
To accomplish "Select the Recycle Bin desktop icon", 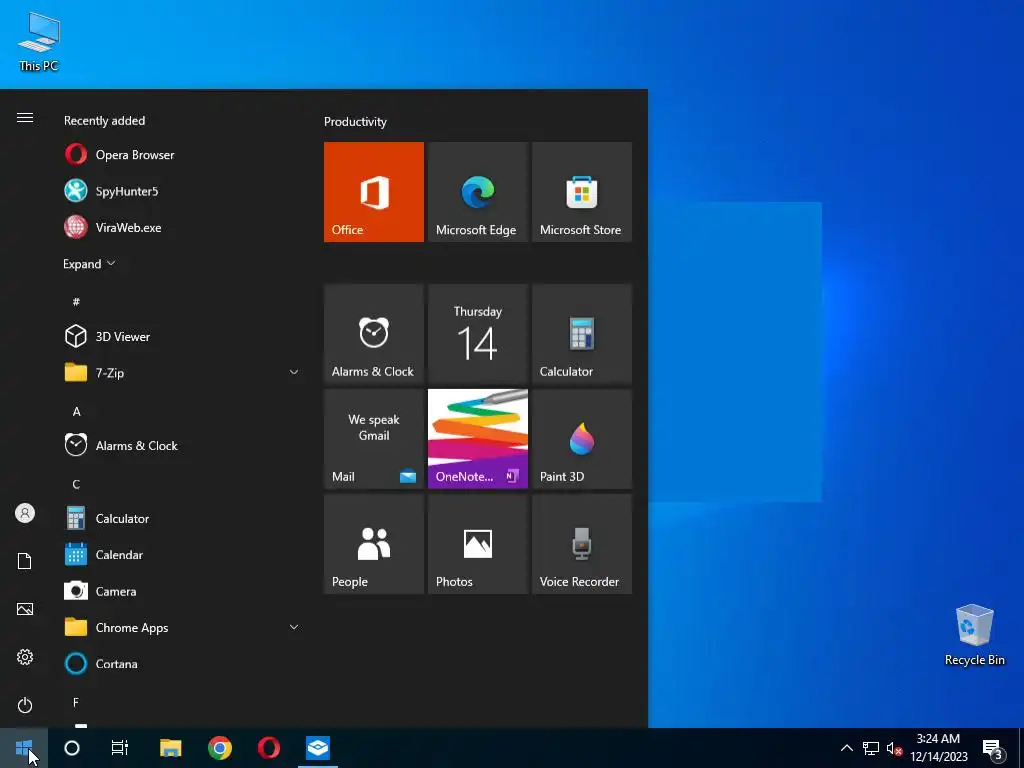I will click(974, 635).
